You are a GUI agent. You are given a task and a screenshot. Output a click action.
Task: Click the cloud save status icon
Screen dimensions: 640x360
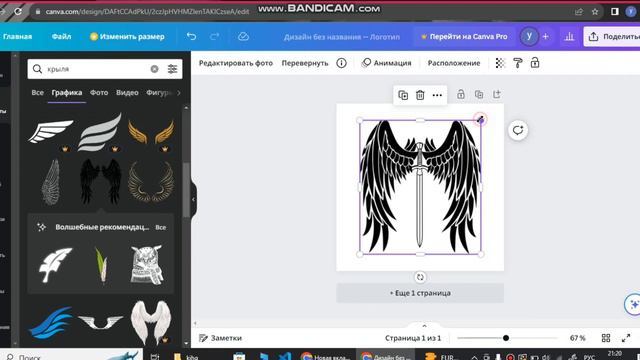tap(243, 36)
